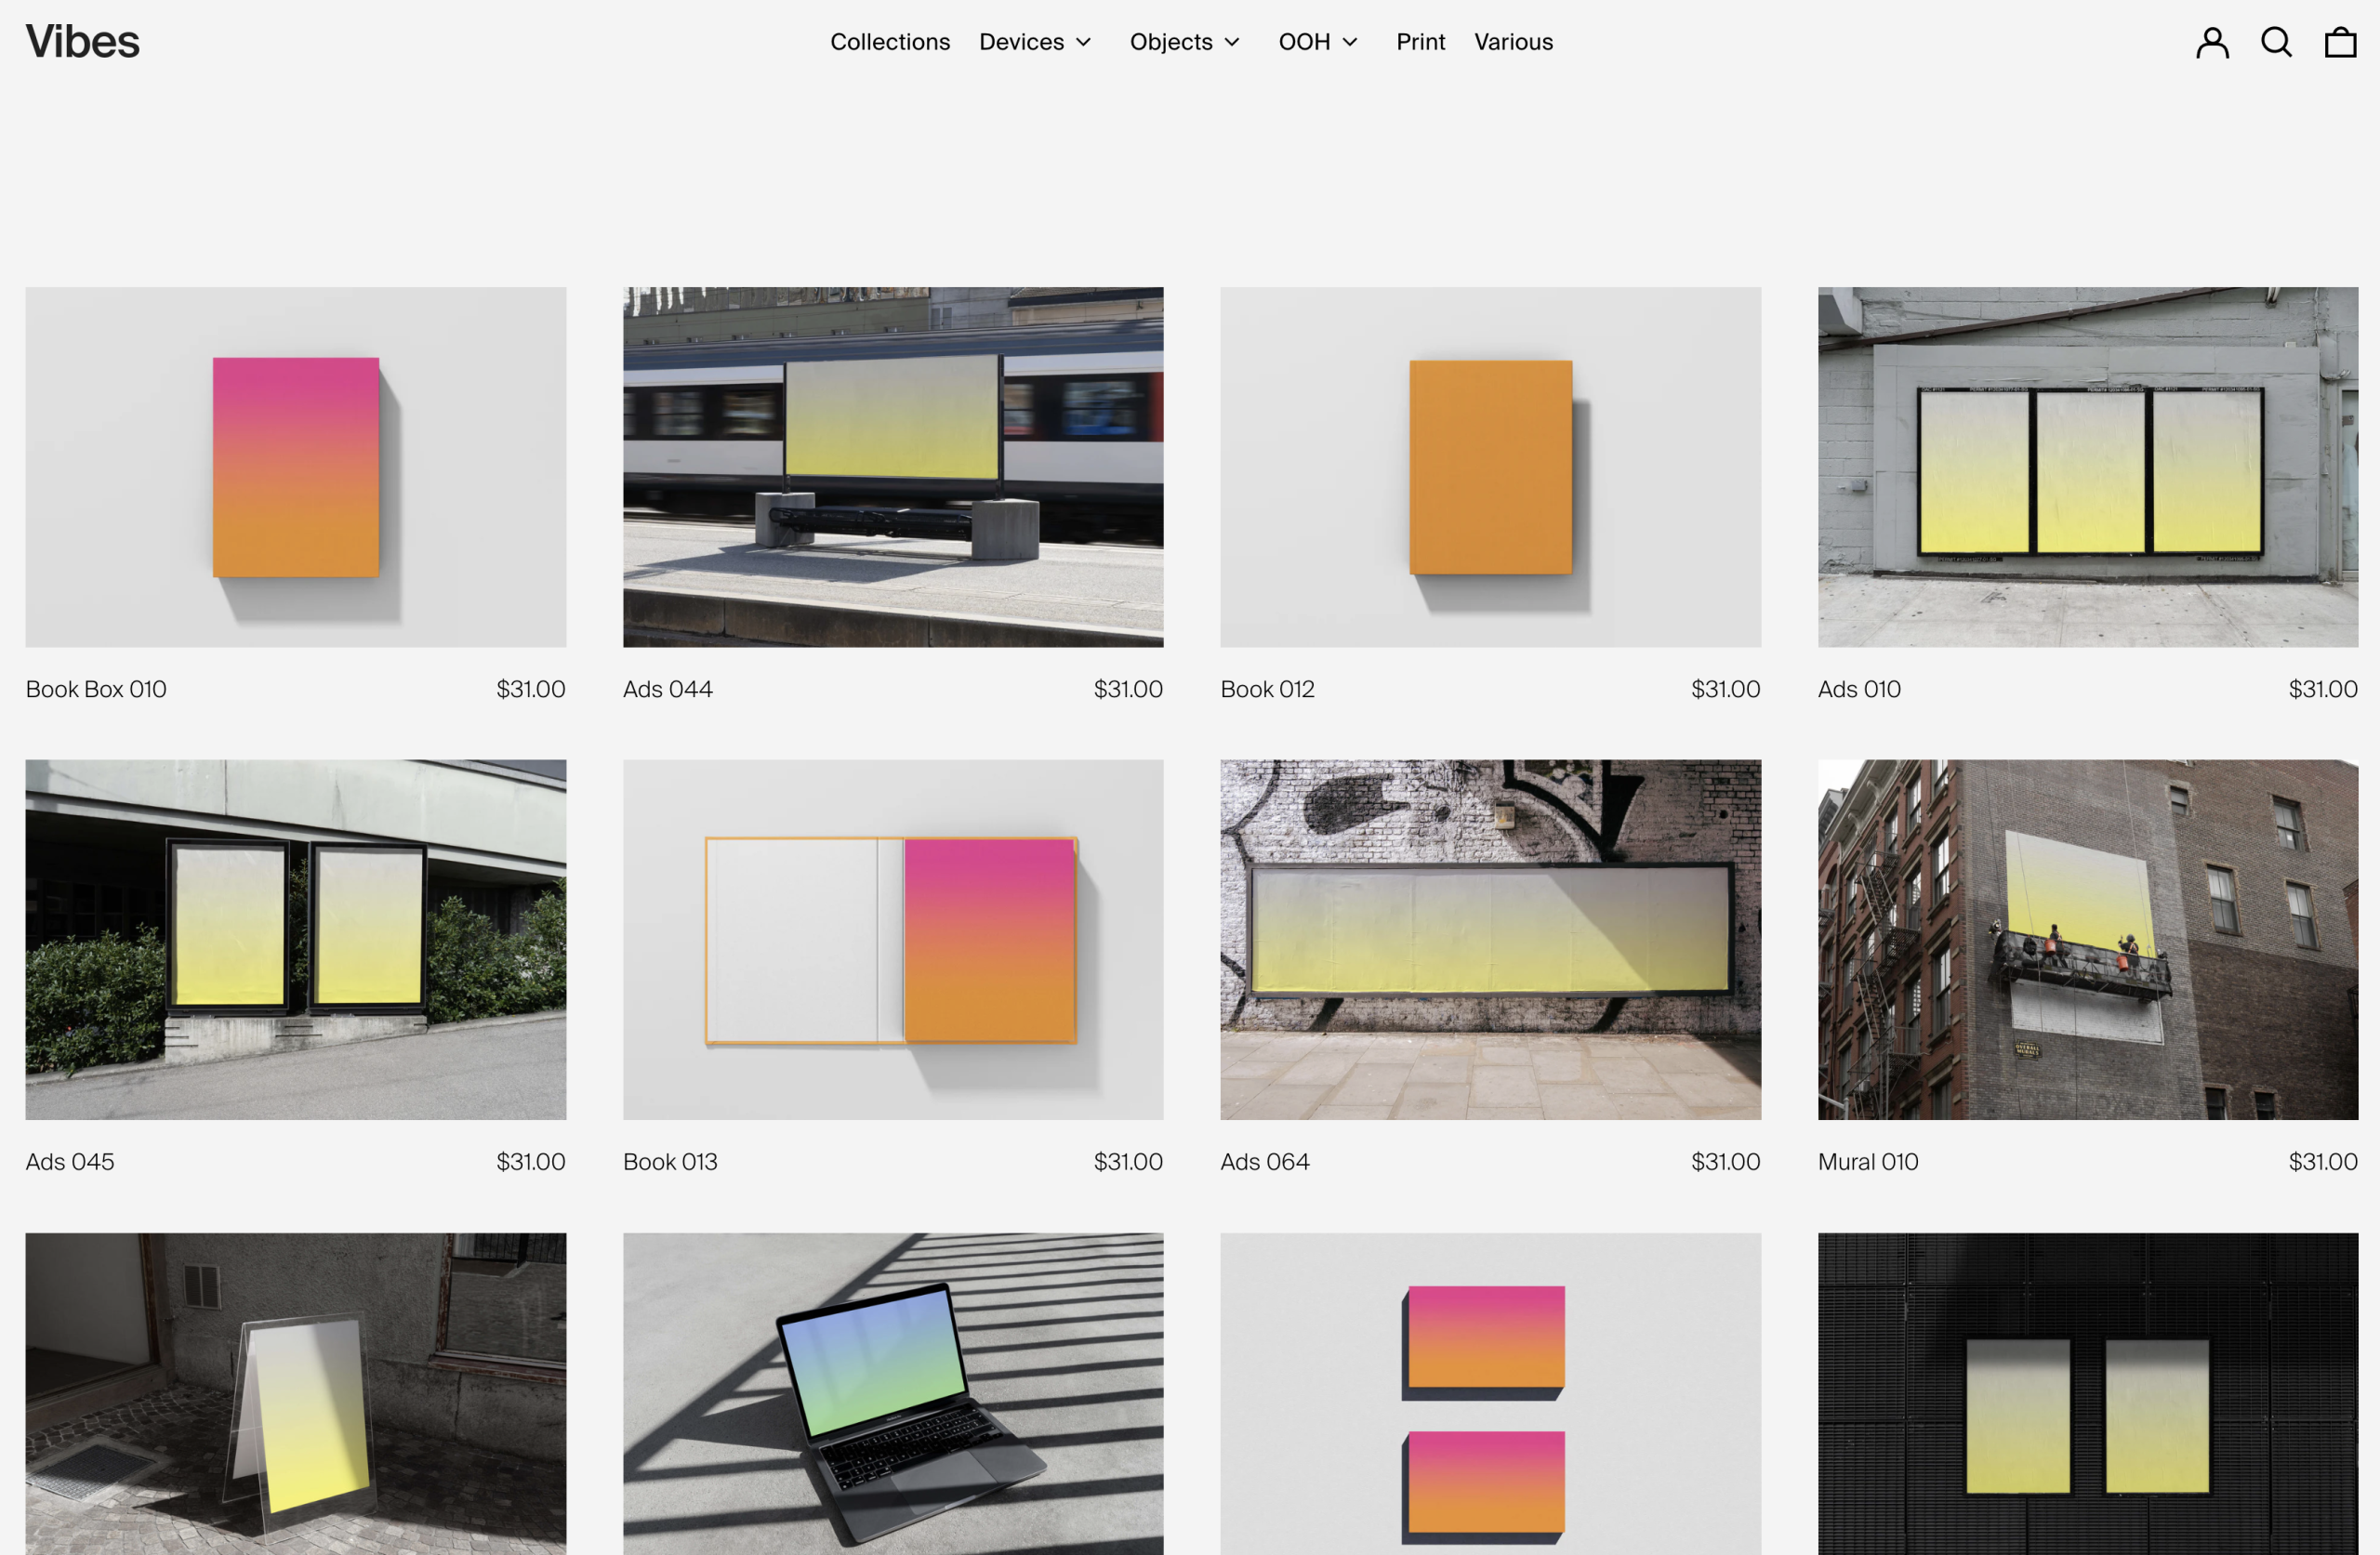Click the laptop mockup thumbnail
2380x1555 pixels.
892,1393
